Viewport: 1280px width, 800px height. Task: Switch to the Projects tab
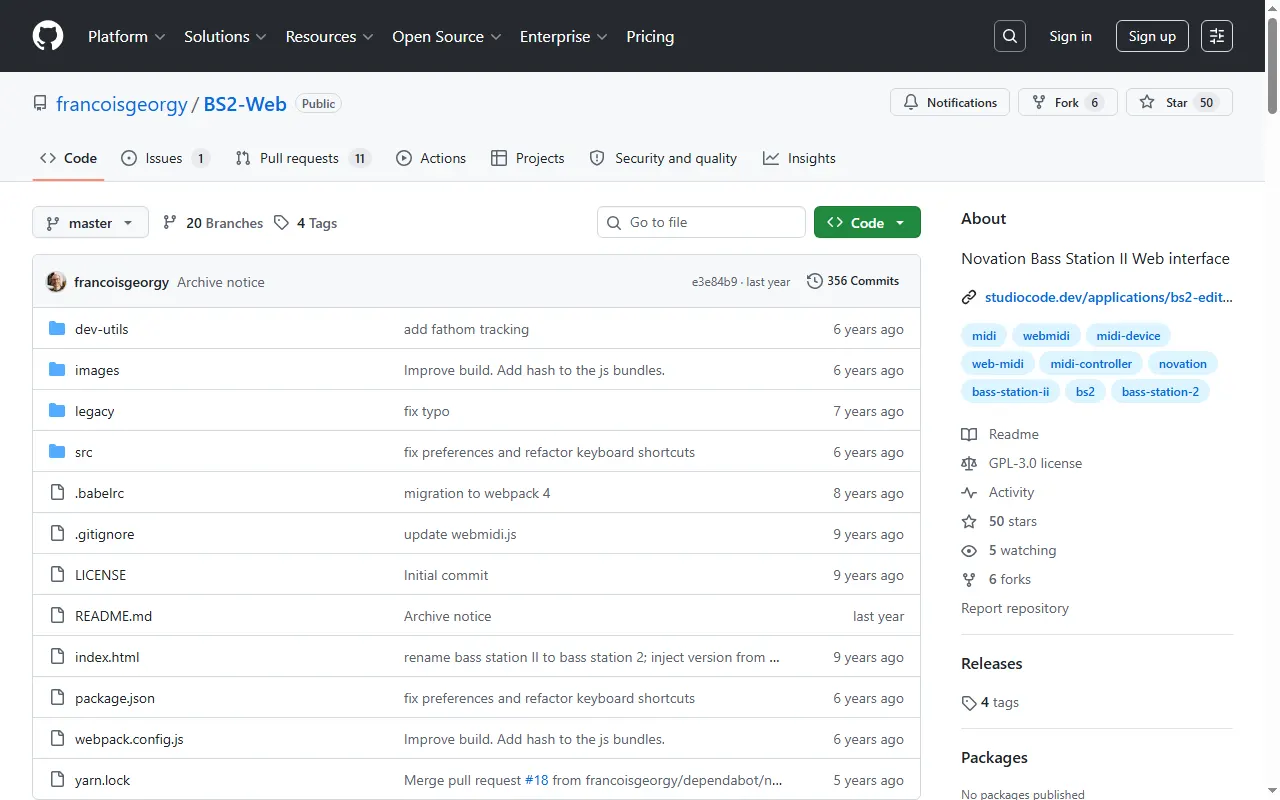(528, 158)
